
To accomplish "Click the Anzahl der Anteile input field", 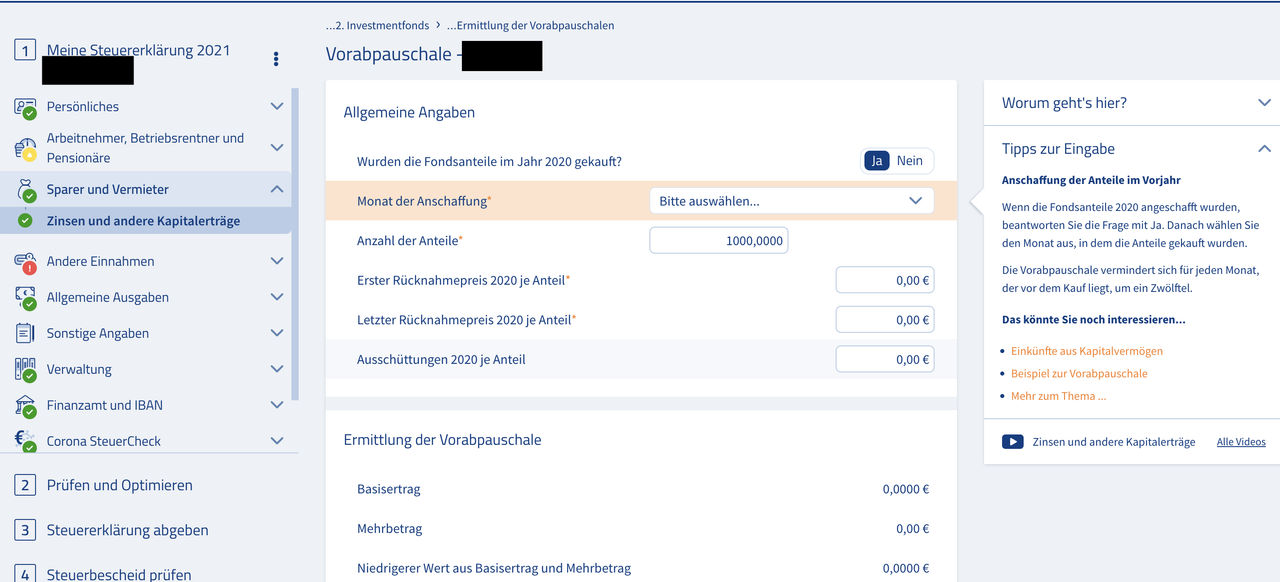I will [719, 241].
